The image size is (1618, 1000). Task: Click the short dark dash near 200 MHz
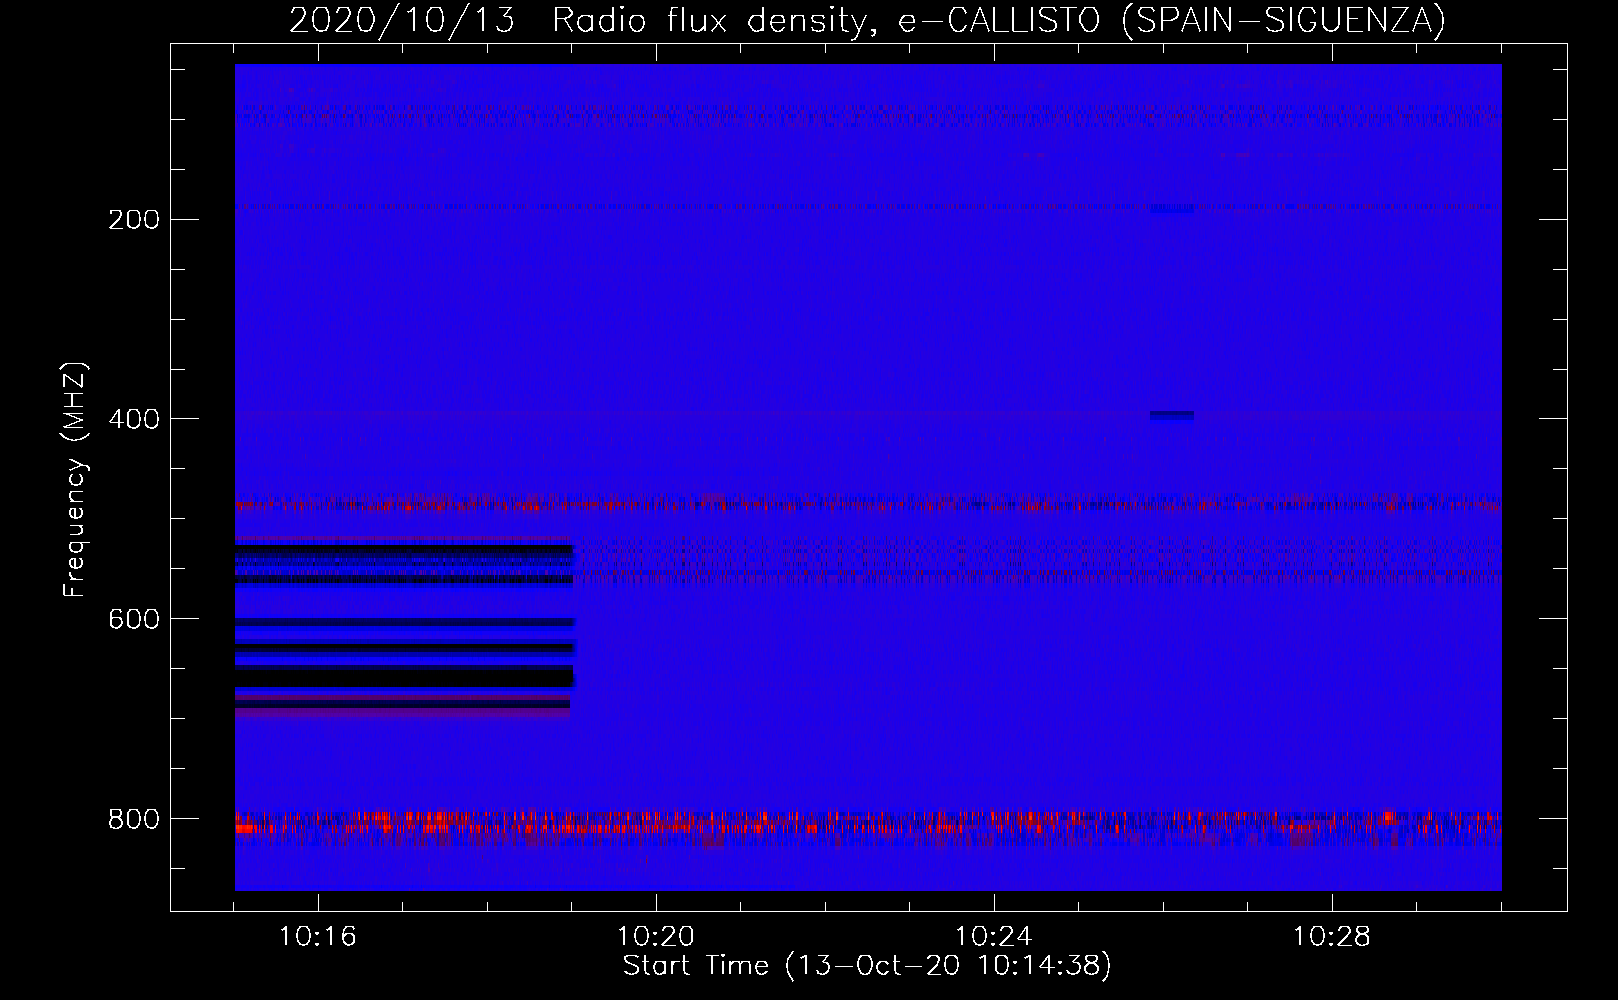tap(1172, 209)
